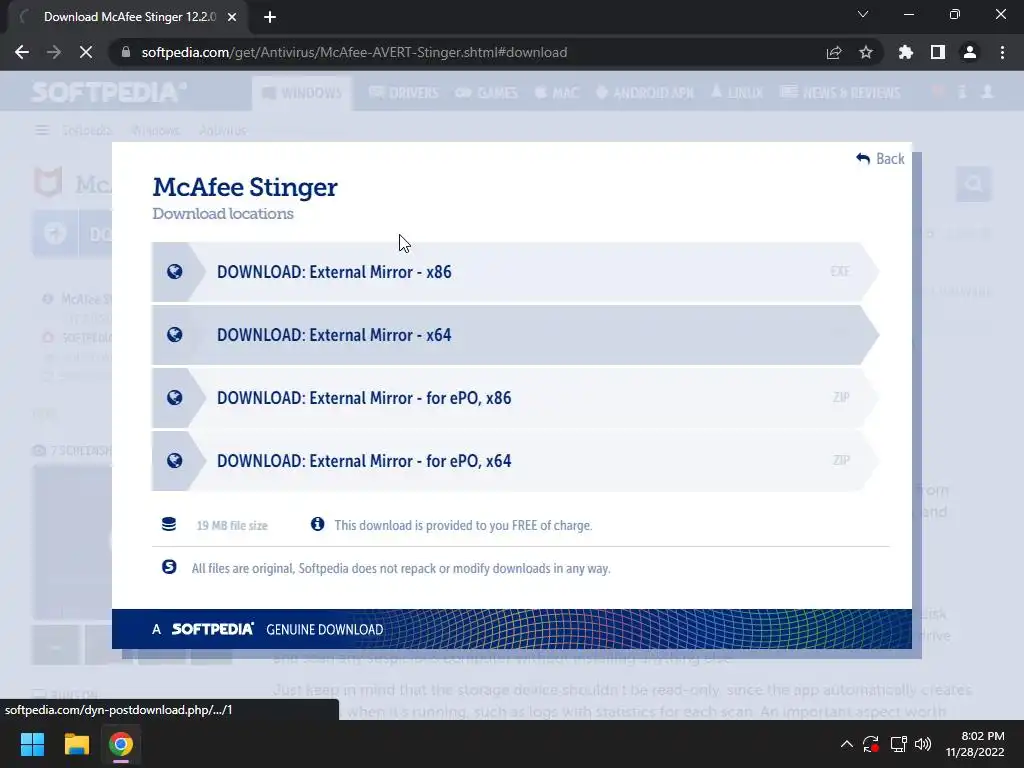The width and height of the screenshot is (1024, 768).
Task: Click the 19 MB file size text
Action: pos(232,526)
